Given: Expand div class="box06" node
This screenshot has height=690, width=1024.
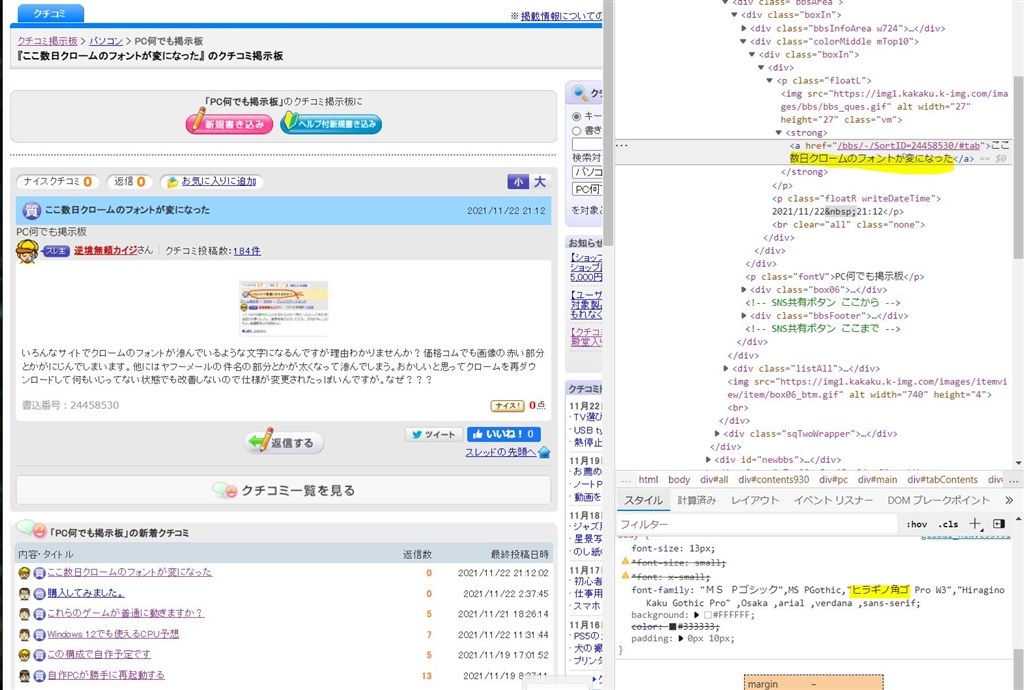Looking at the screenshot, I should coord(743,289).
